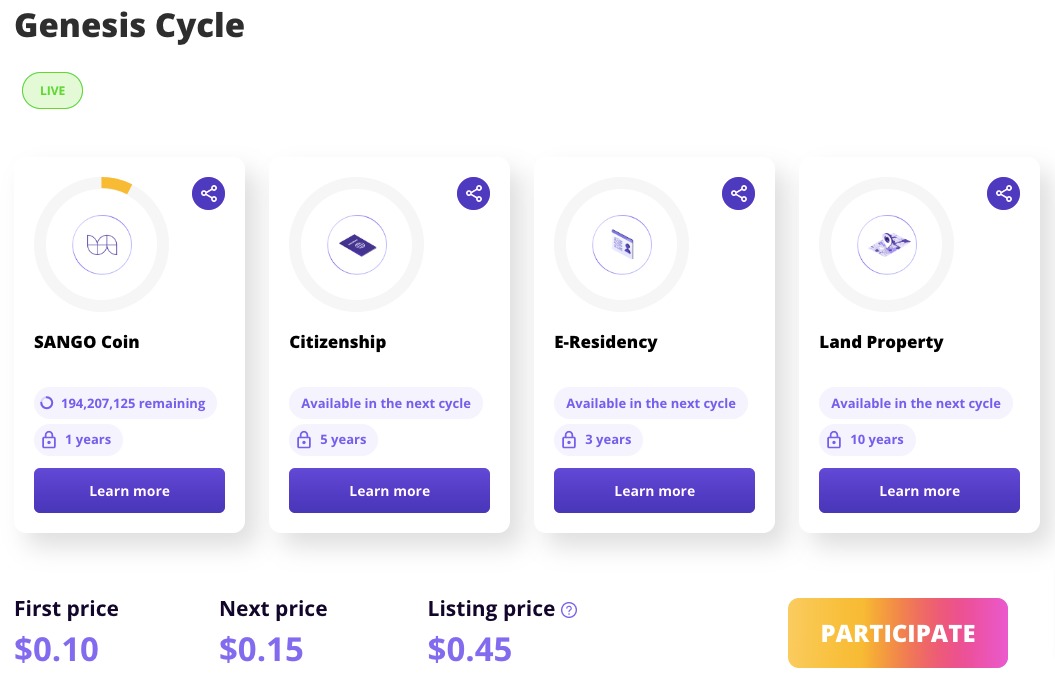This screenshot has width=1055, height=676.
Task: Click Learn more under Land Property
Action: point(919,491)
